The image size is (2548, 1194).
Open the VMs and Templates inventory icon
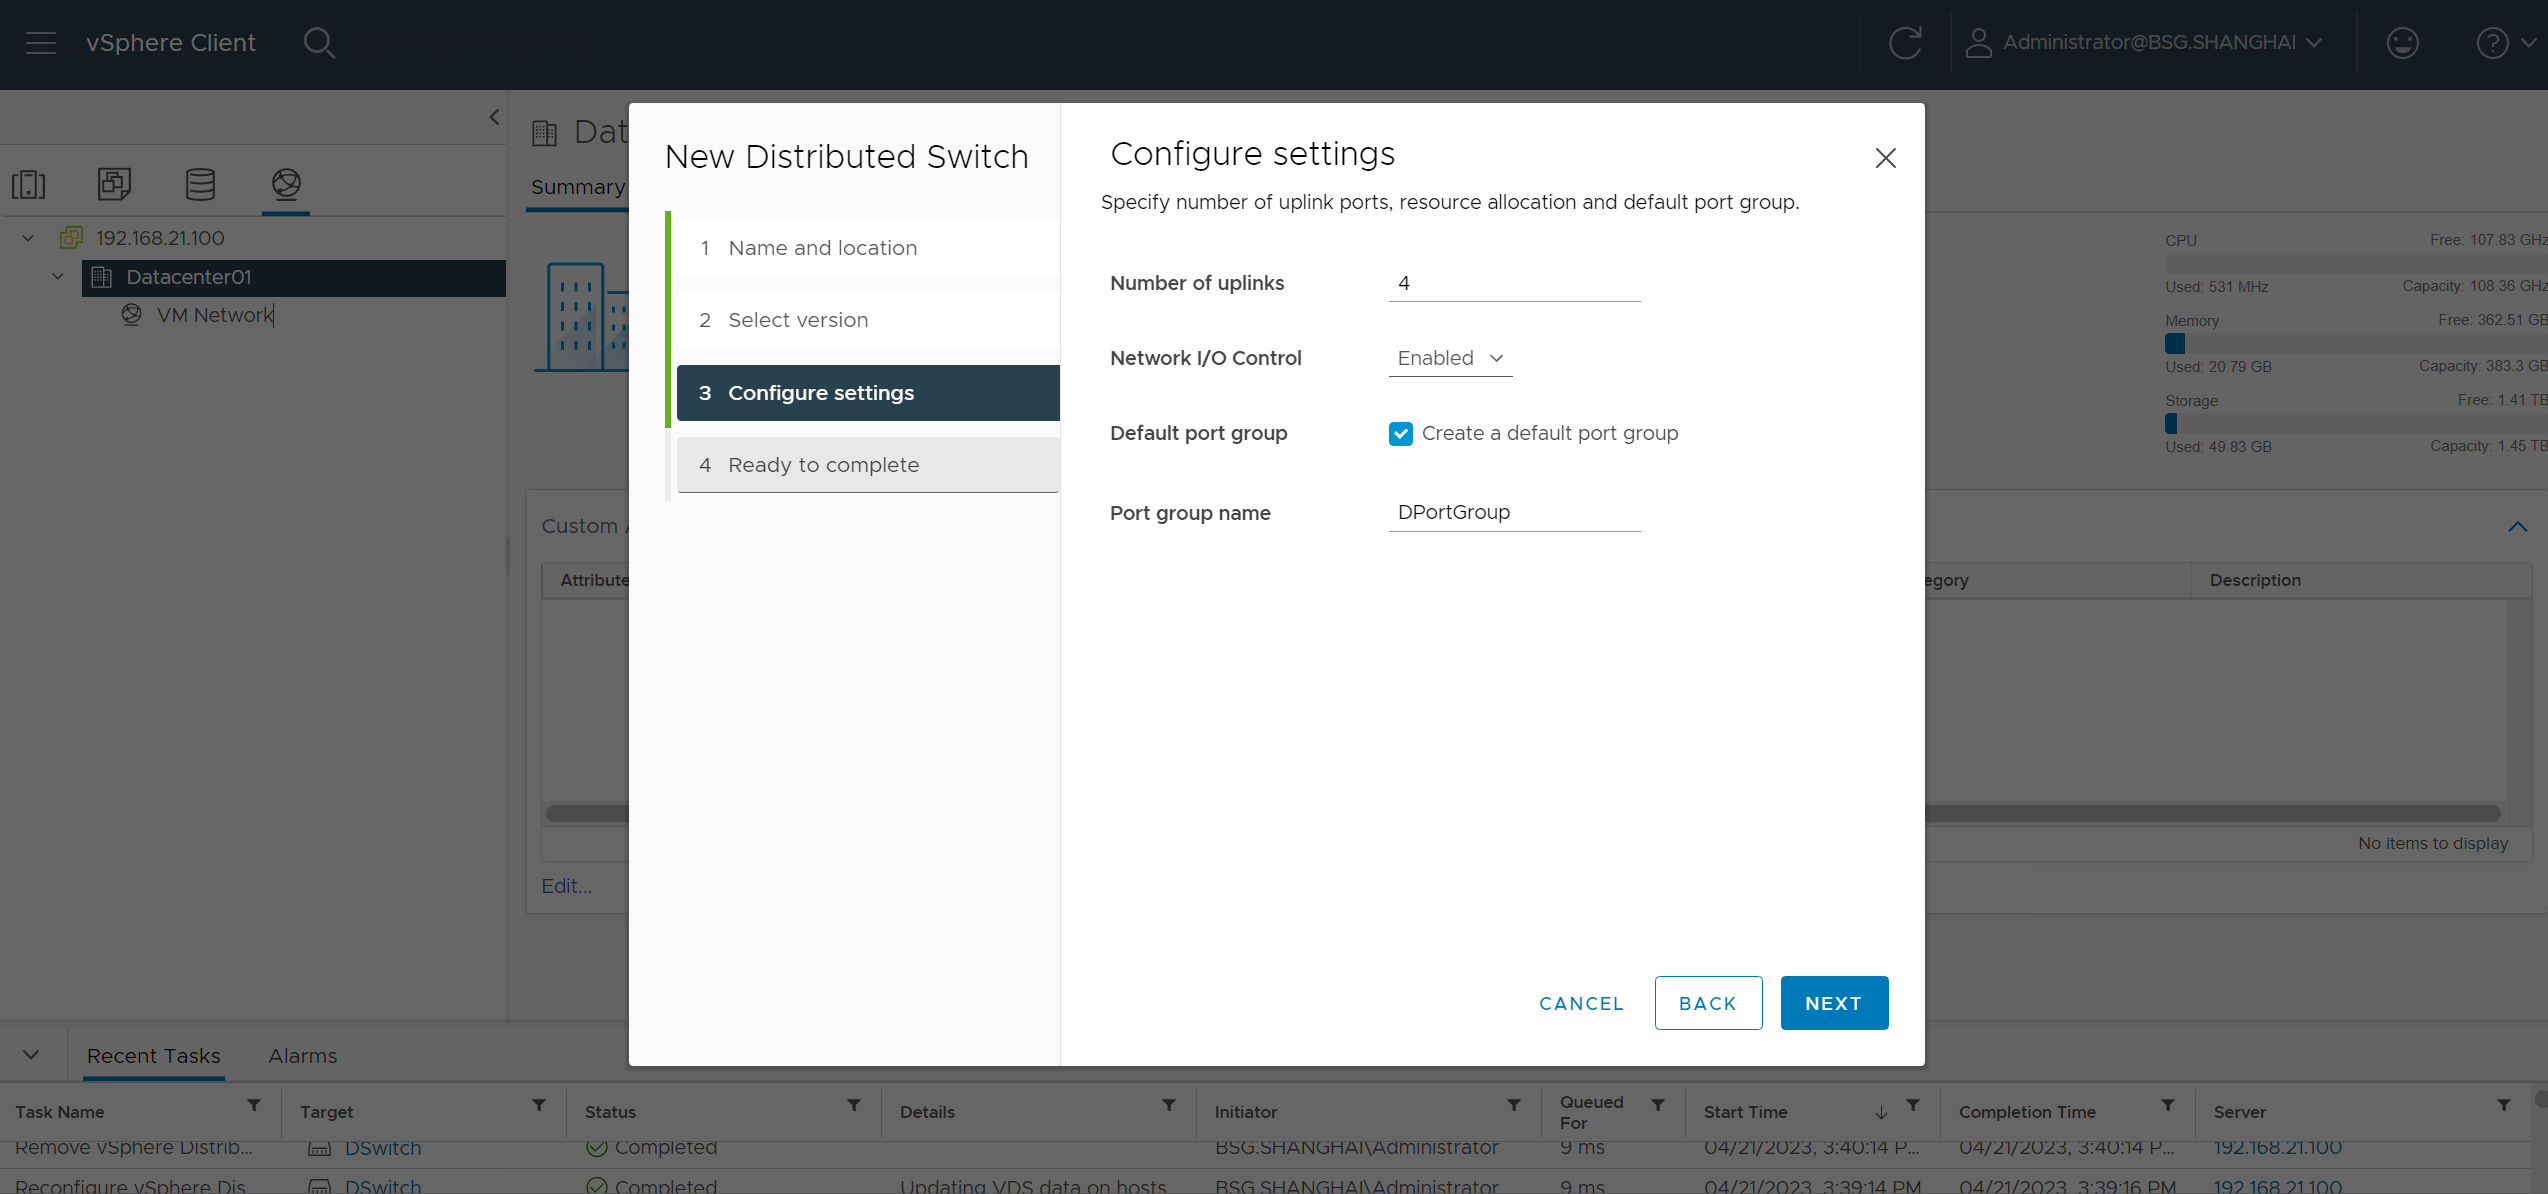[x=114, y=184]
